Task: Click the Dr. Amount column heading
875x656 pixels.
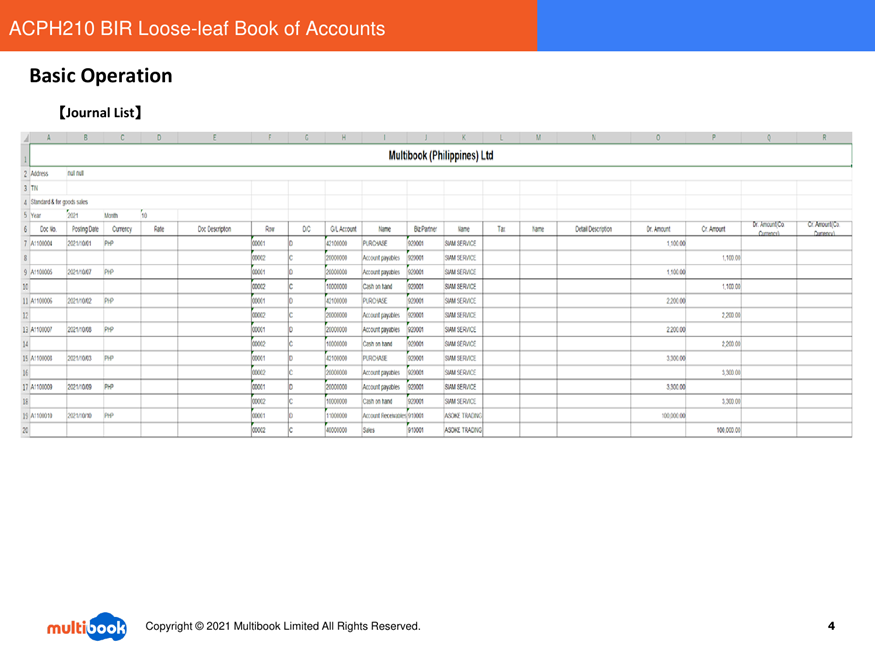Action: pos(658,229)
